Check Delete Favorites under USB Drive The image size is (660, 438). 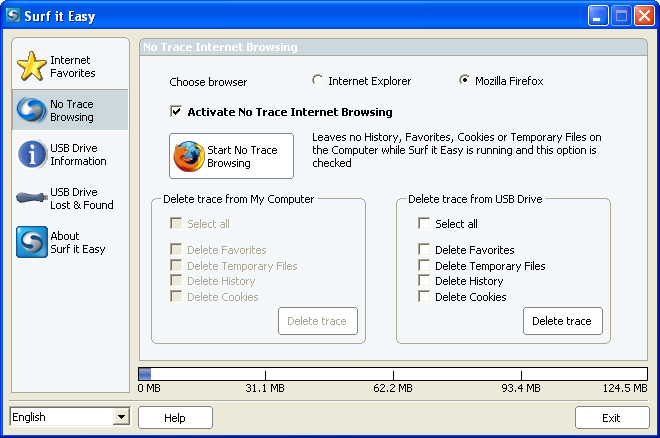pyautogui.click(x=424, y=249)
